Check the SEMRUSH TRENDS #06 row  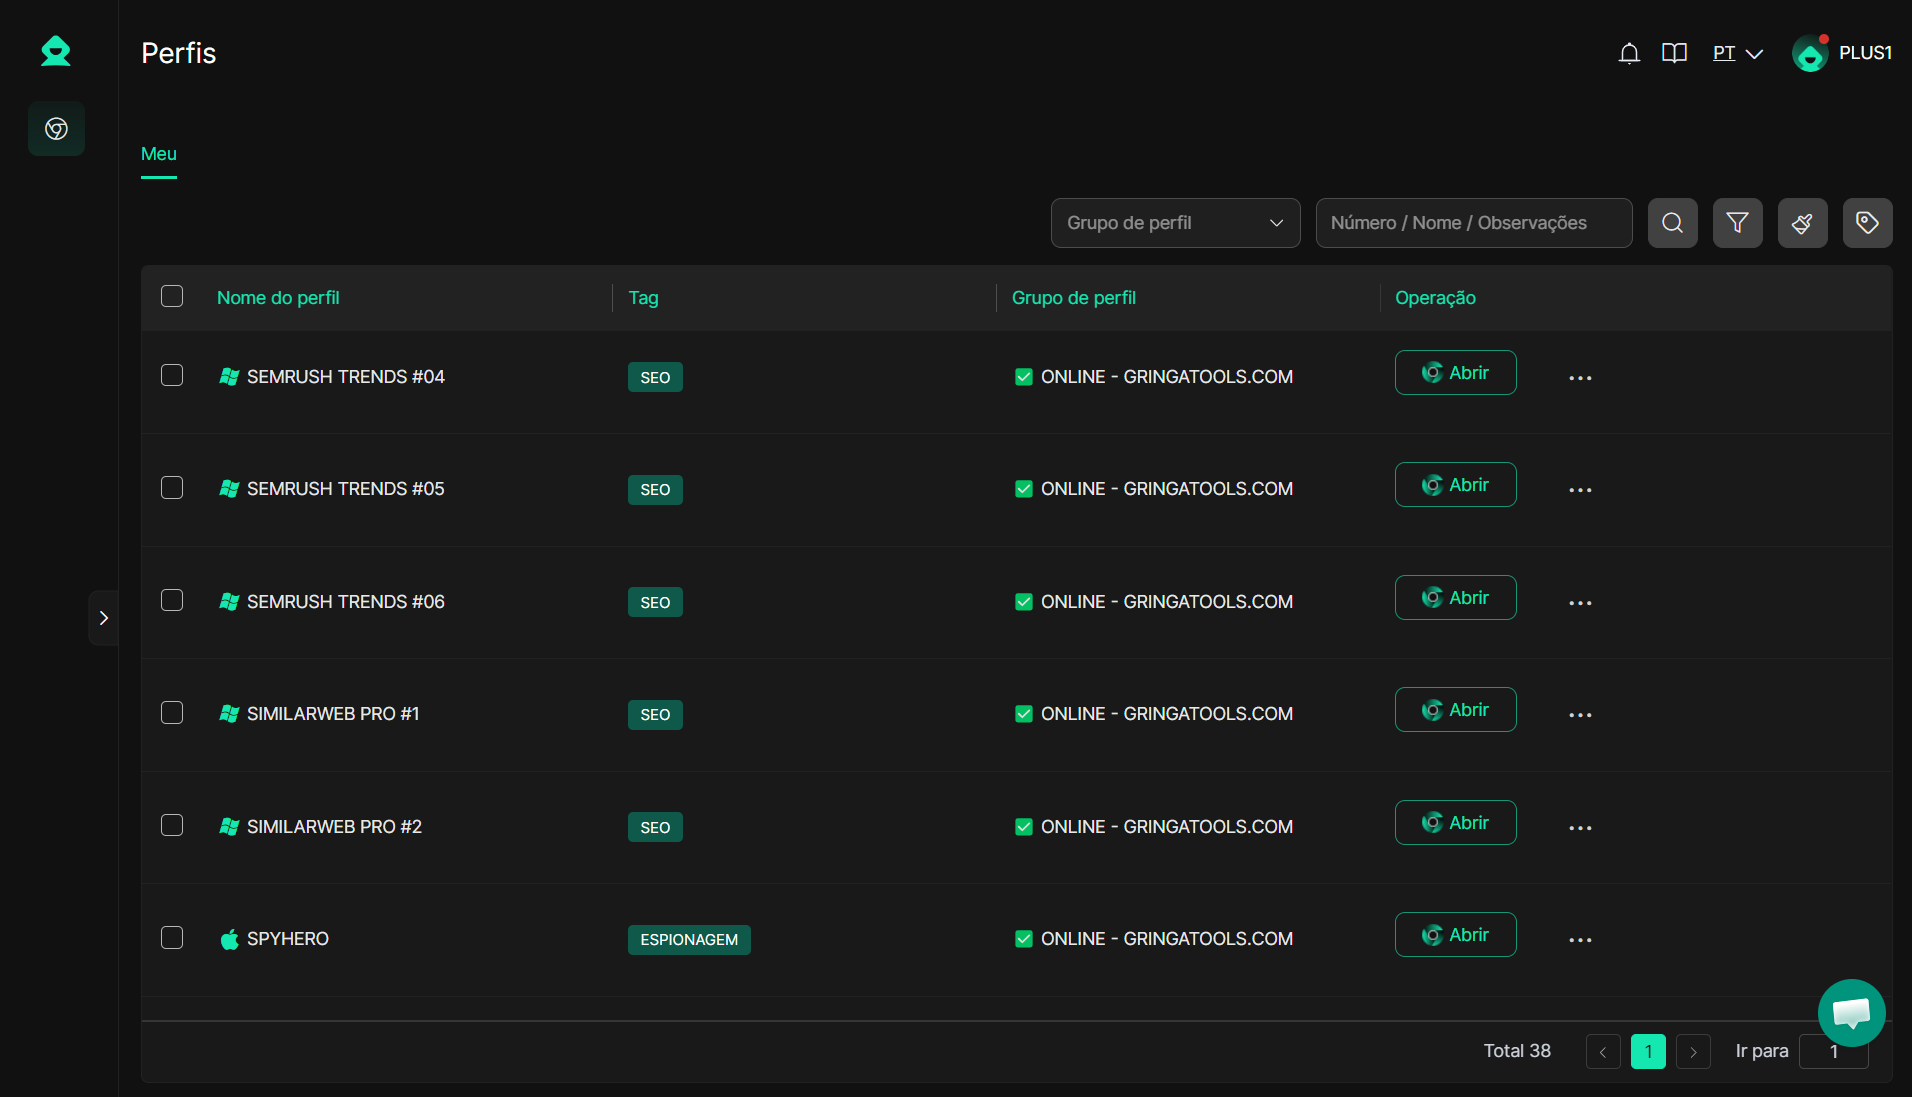pos(172,600)
